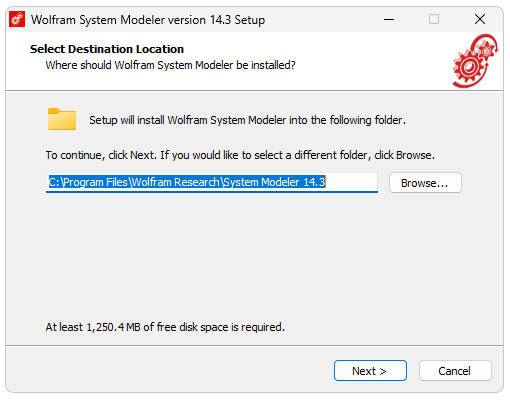Click the disabled maximize window button

click(434, 19)
